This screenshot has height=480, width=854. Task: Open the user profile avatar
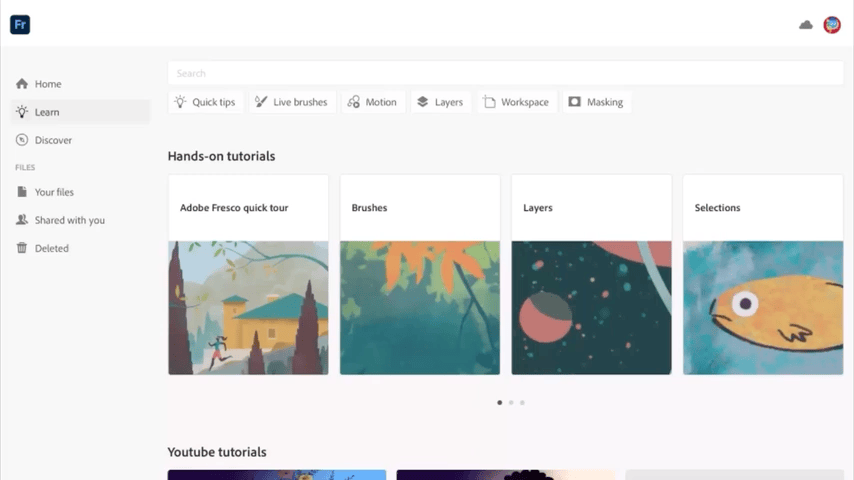pos(832,25)
